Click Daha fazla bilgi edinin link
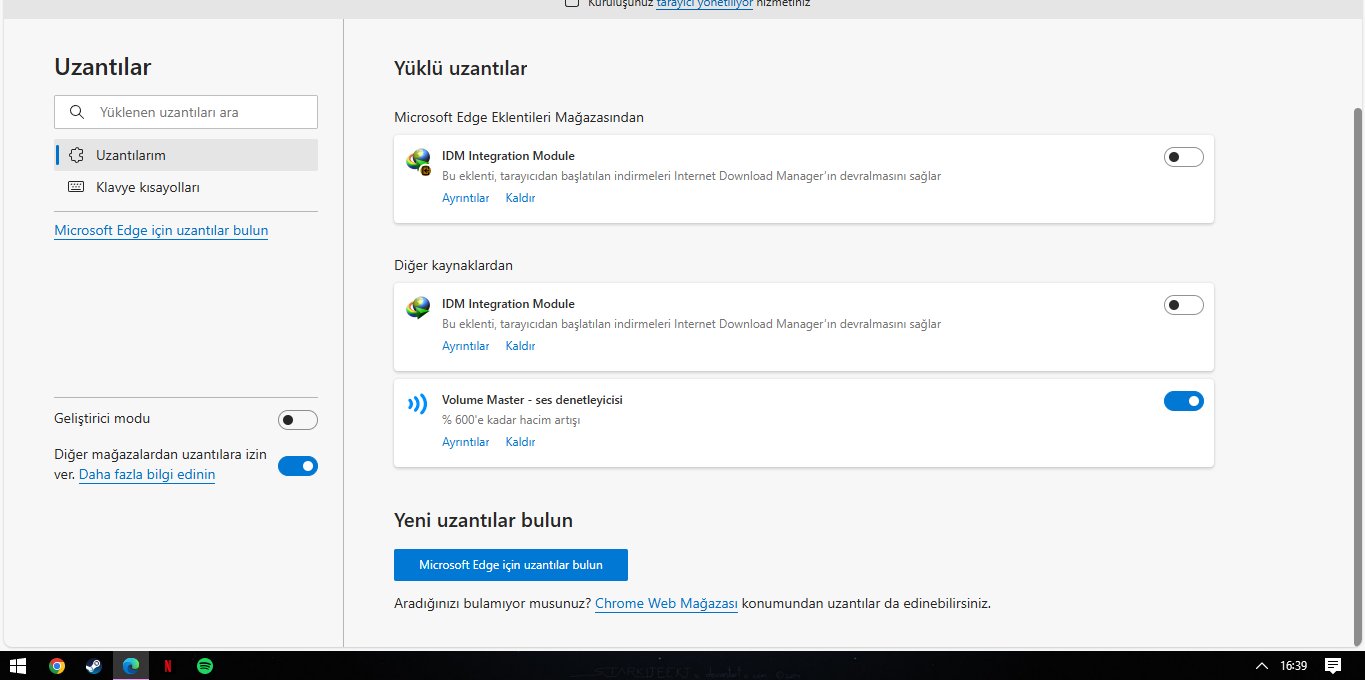Viewport: 1365px width, 680px height. 147,474
